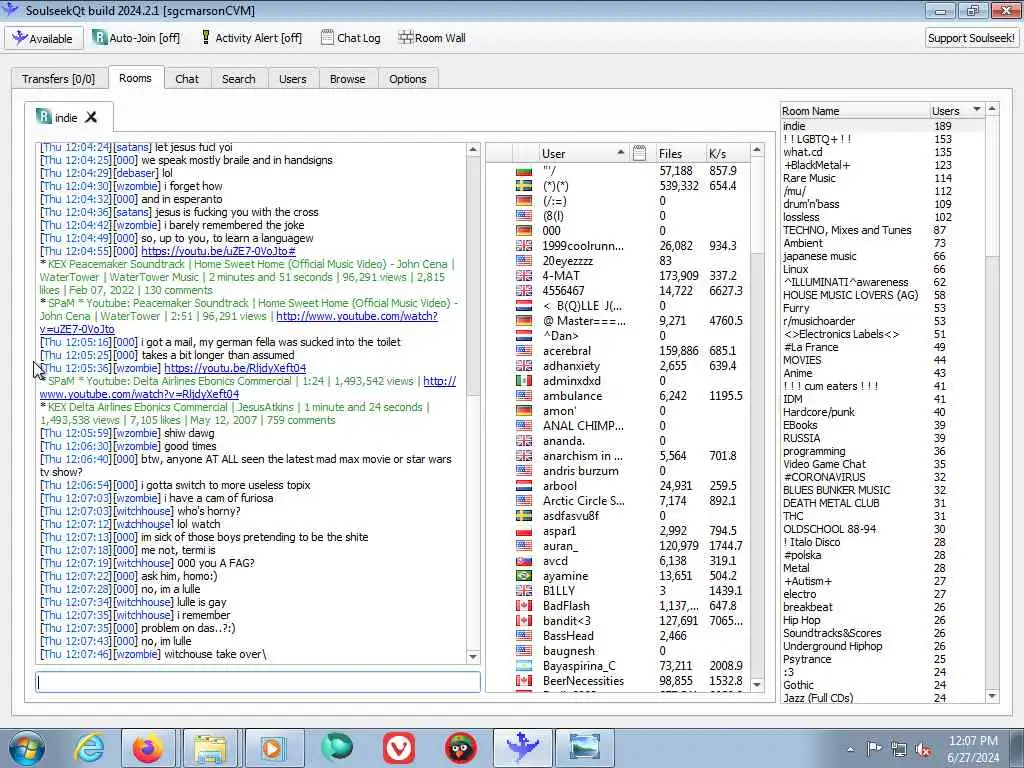
Task: Click chat log scrollbar up arrow
Action: pyautogui.click(x=473, y=150)
